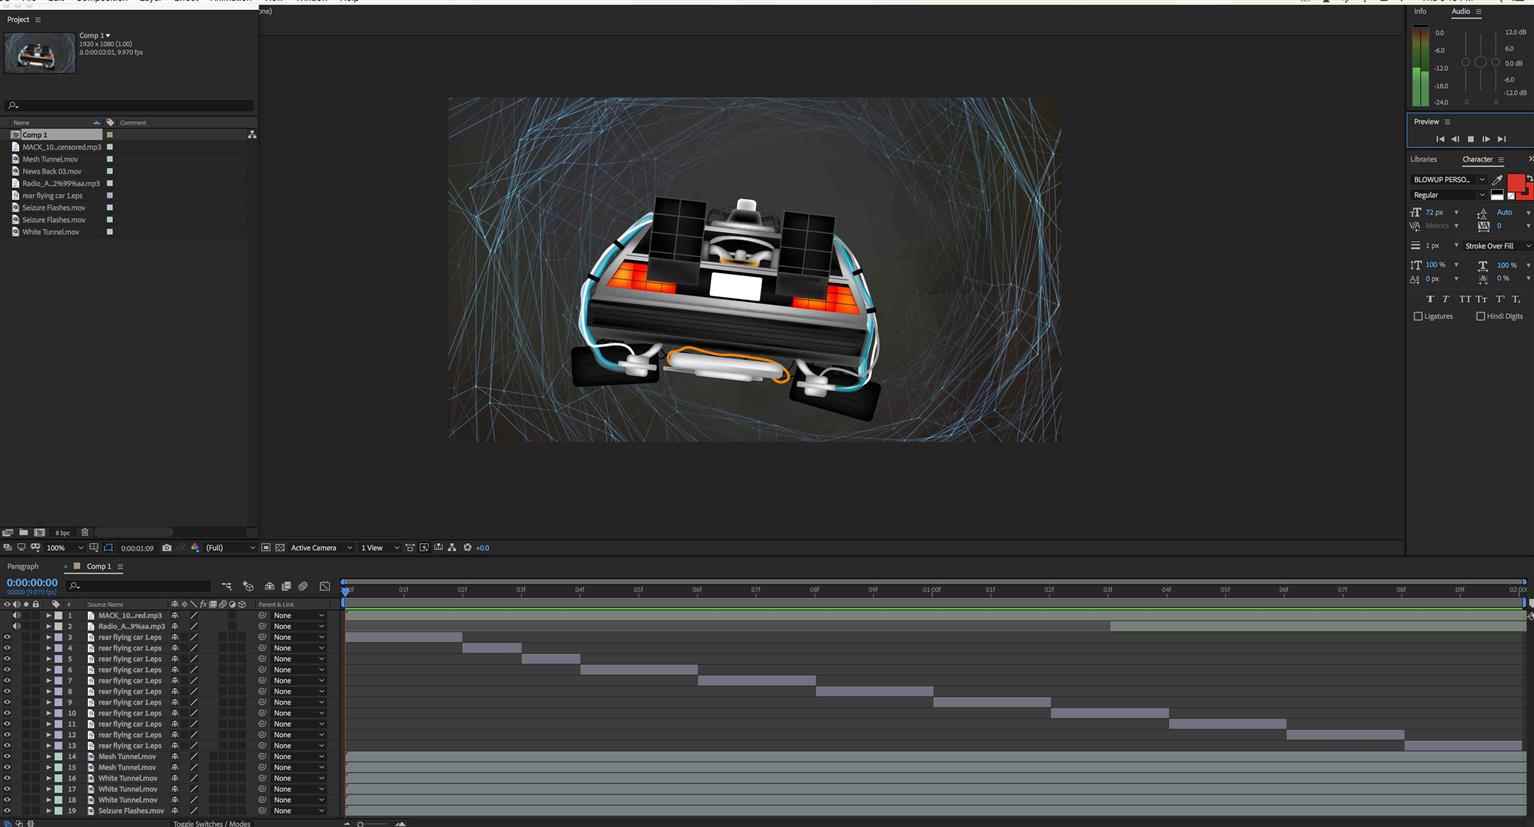Image resolution: width=1534 pixels, height=827 pixels.
Task: Open the composition flowchart icon in Project panel
Action: [x=252, y=134]
